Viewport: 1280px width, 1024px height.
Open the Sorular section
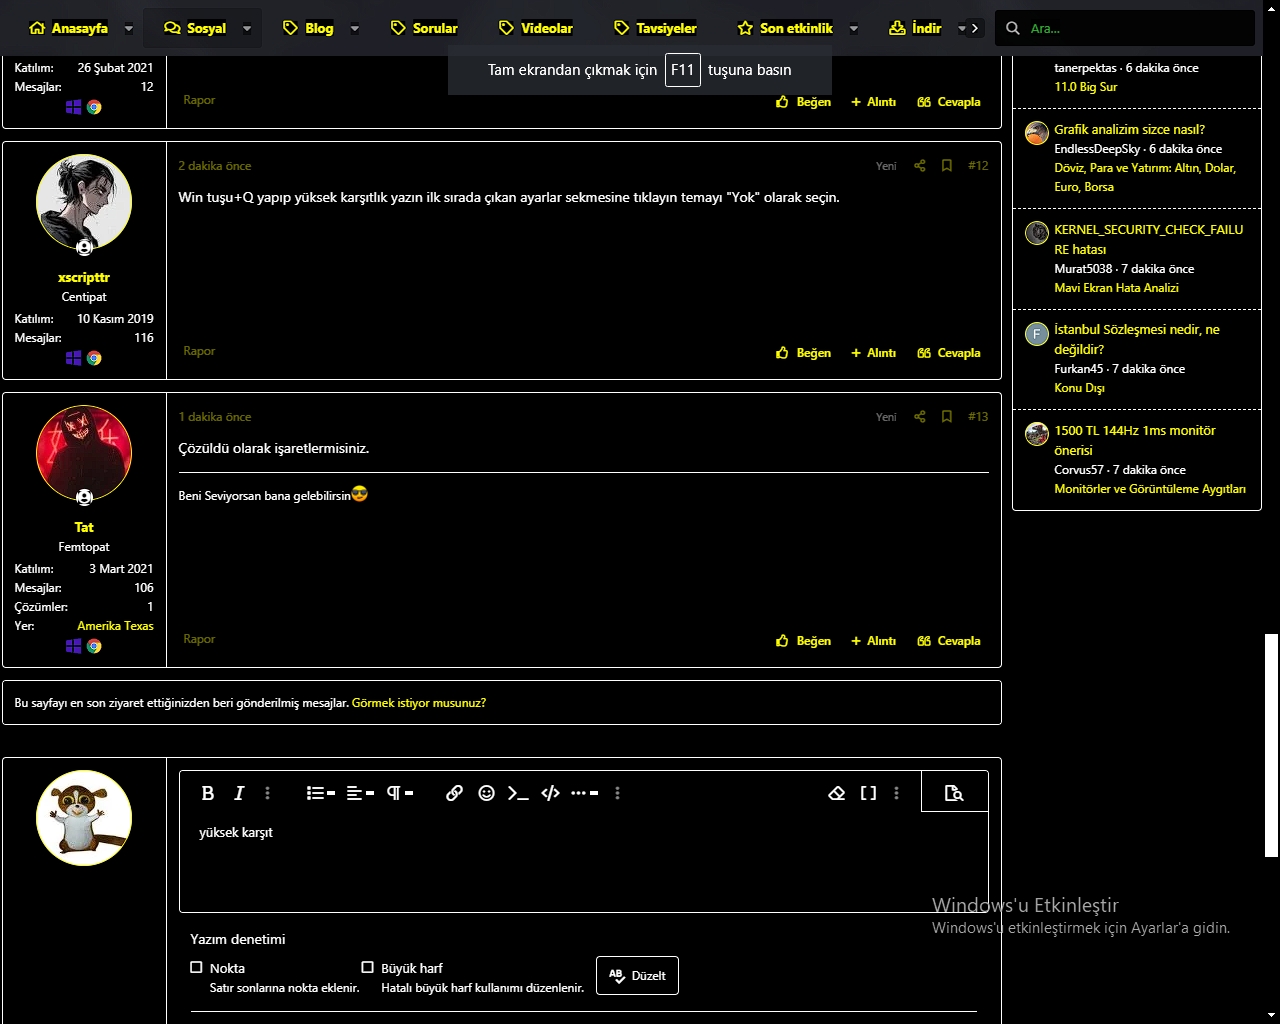tap(424, 28)
